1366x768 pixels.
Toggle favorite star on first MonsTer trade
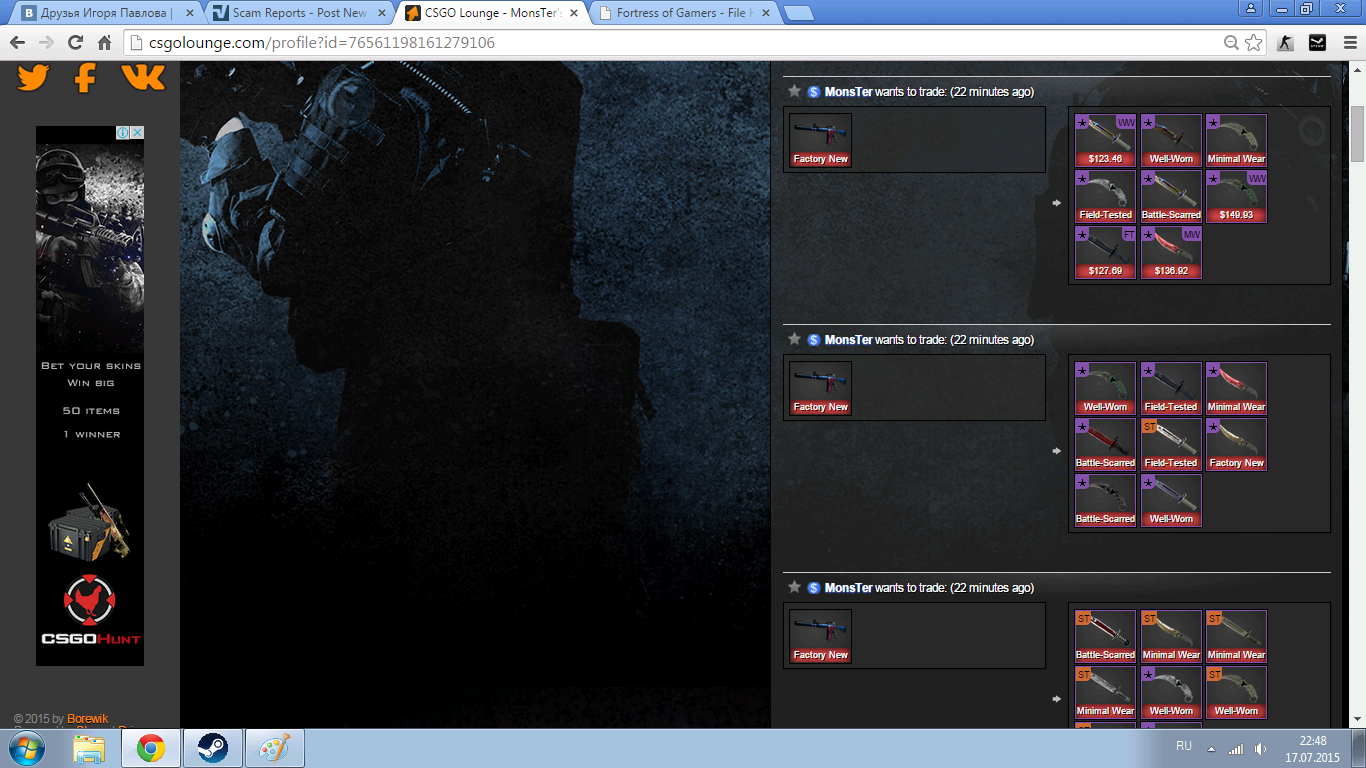click(x=794, y=91)
